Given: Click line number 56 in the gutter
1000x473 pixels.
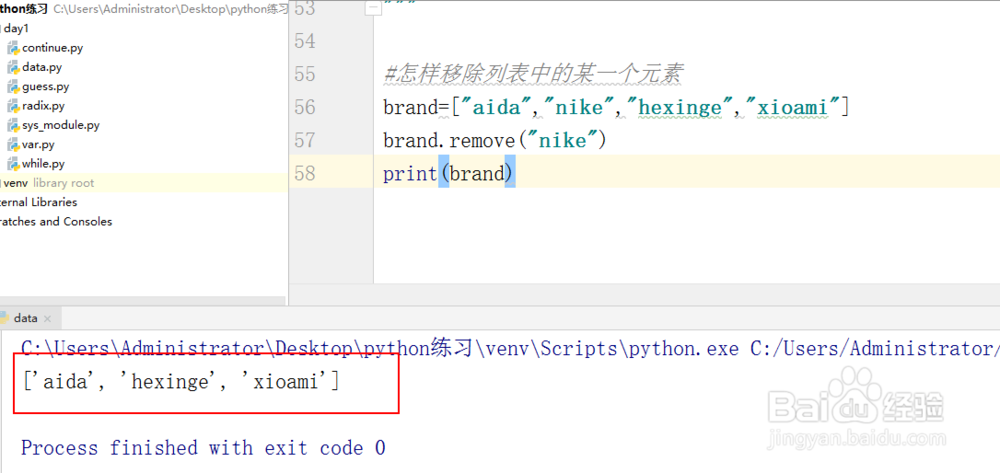Looking at the screenshot, I should 305,107.
